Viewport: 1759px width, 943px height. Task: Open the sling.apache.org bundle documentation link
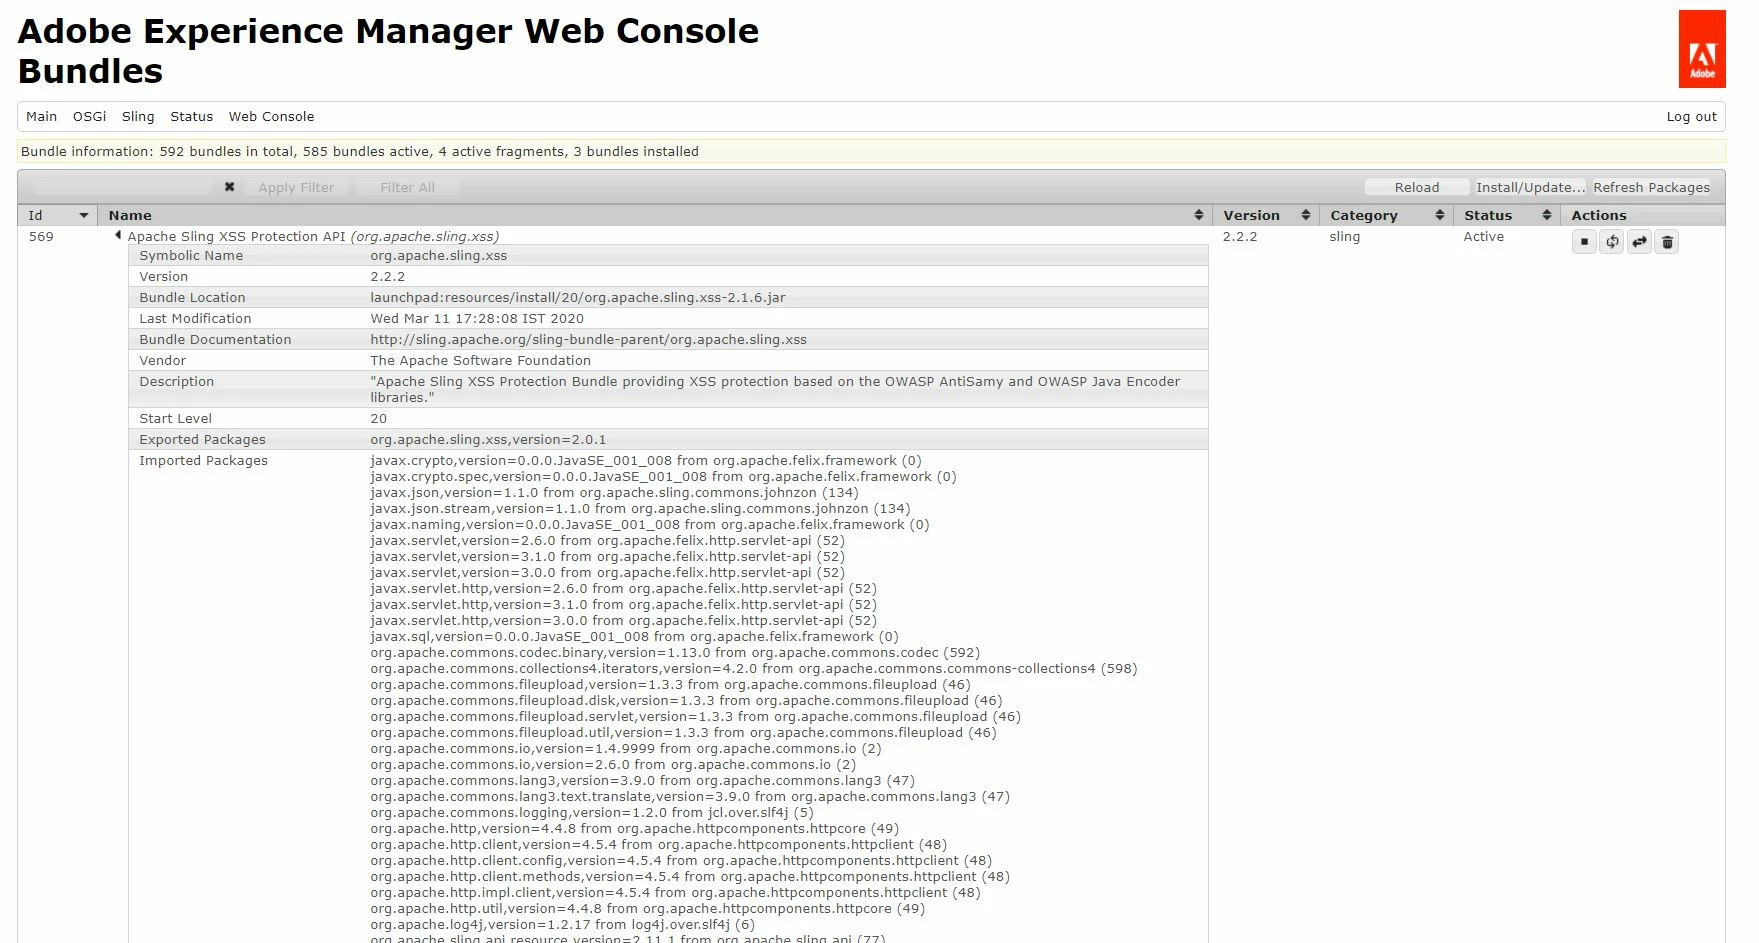coord(588,340)
